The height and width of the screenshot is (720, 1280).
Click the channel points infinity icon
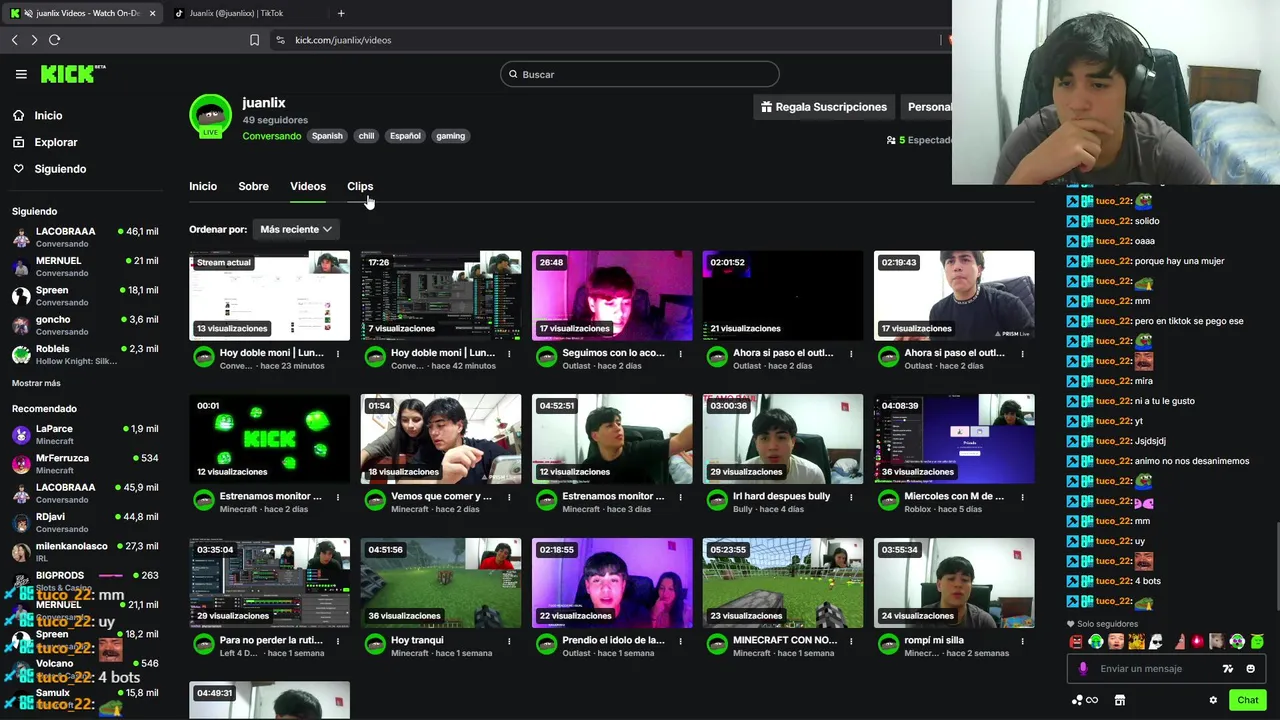click(1085, 700)
